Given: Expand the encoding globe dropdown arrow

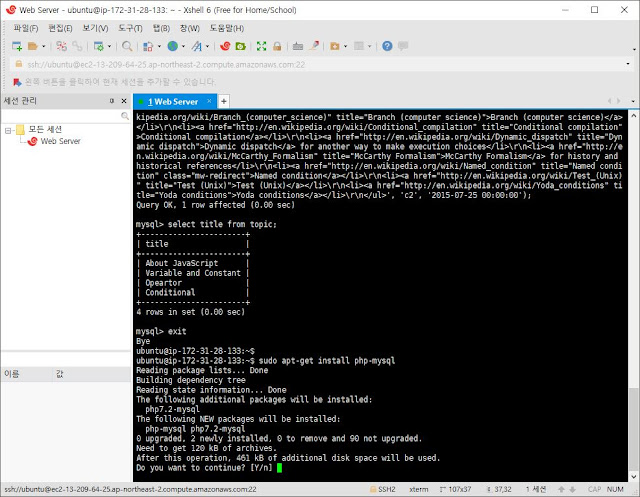Looking at the screenshot, I should pyautogui.click(x=183, y=47).
